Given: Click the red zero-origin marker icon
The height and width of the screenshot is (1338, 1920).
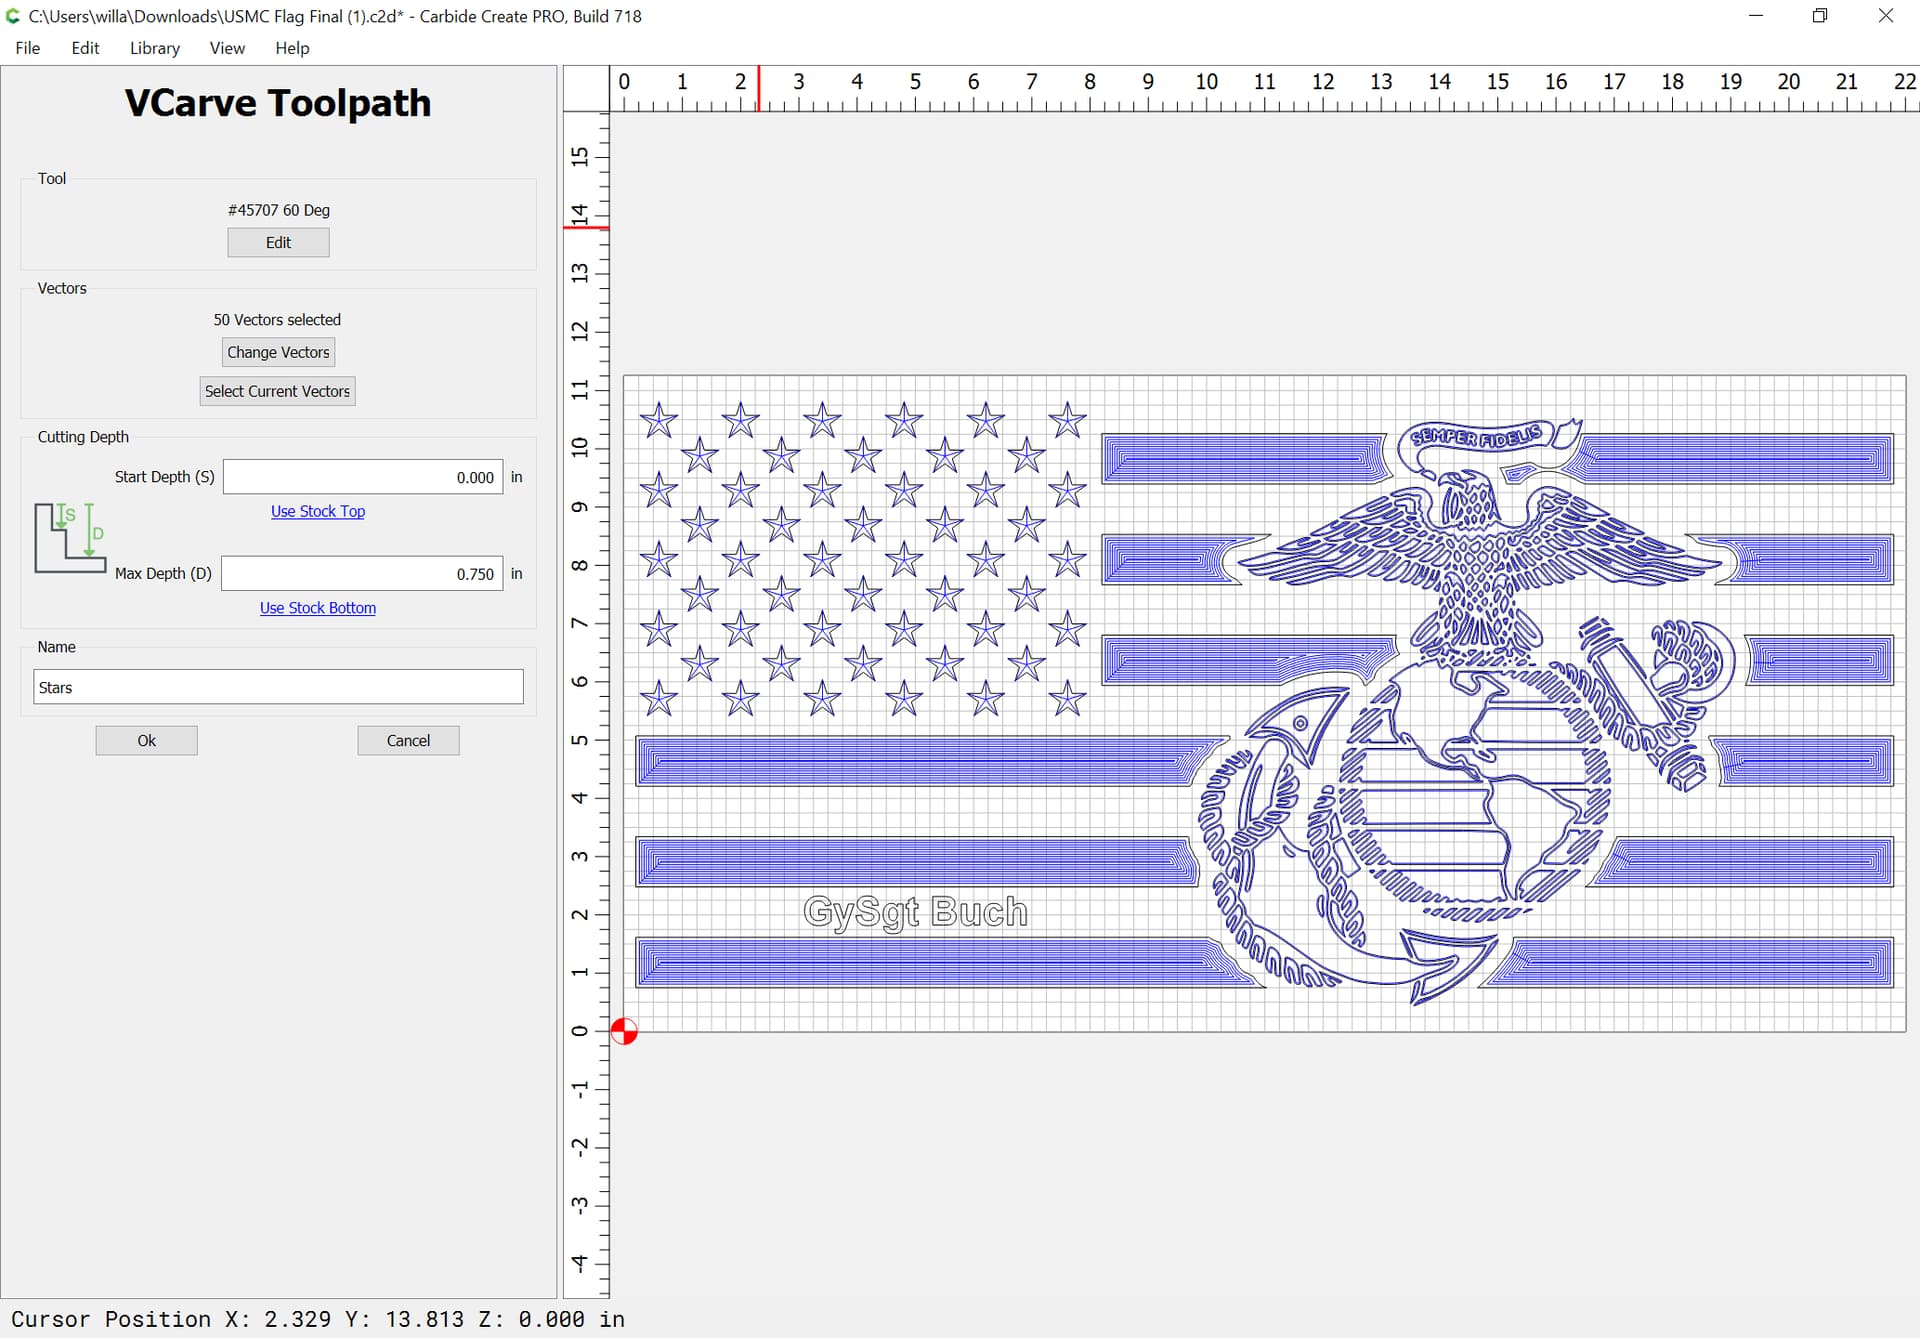Looking at the screenshot, I should click(x=624, y=1031).
